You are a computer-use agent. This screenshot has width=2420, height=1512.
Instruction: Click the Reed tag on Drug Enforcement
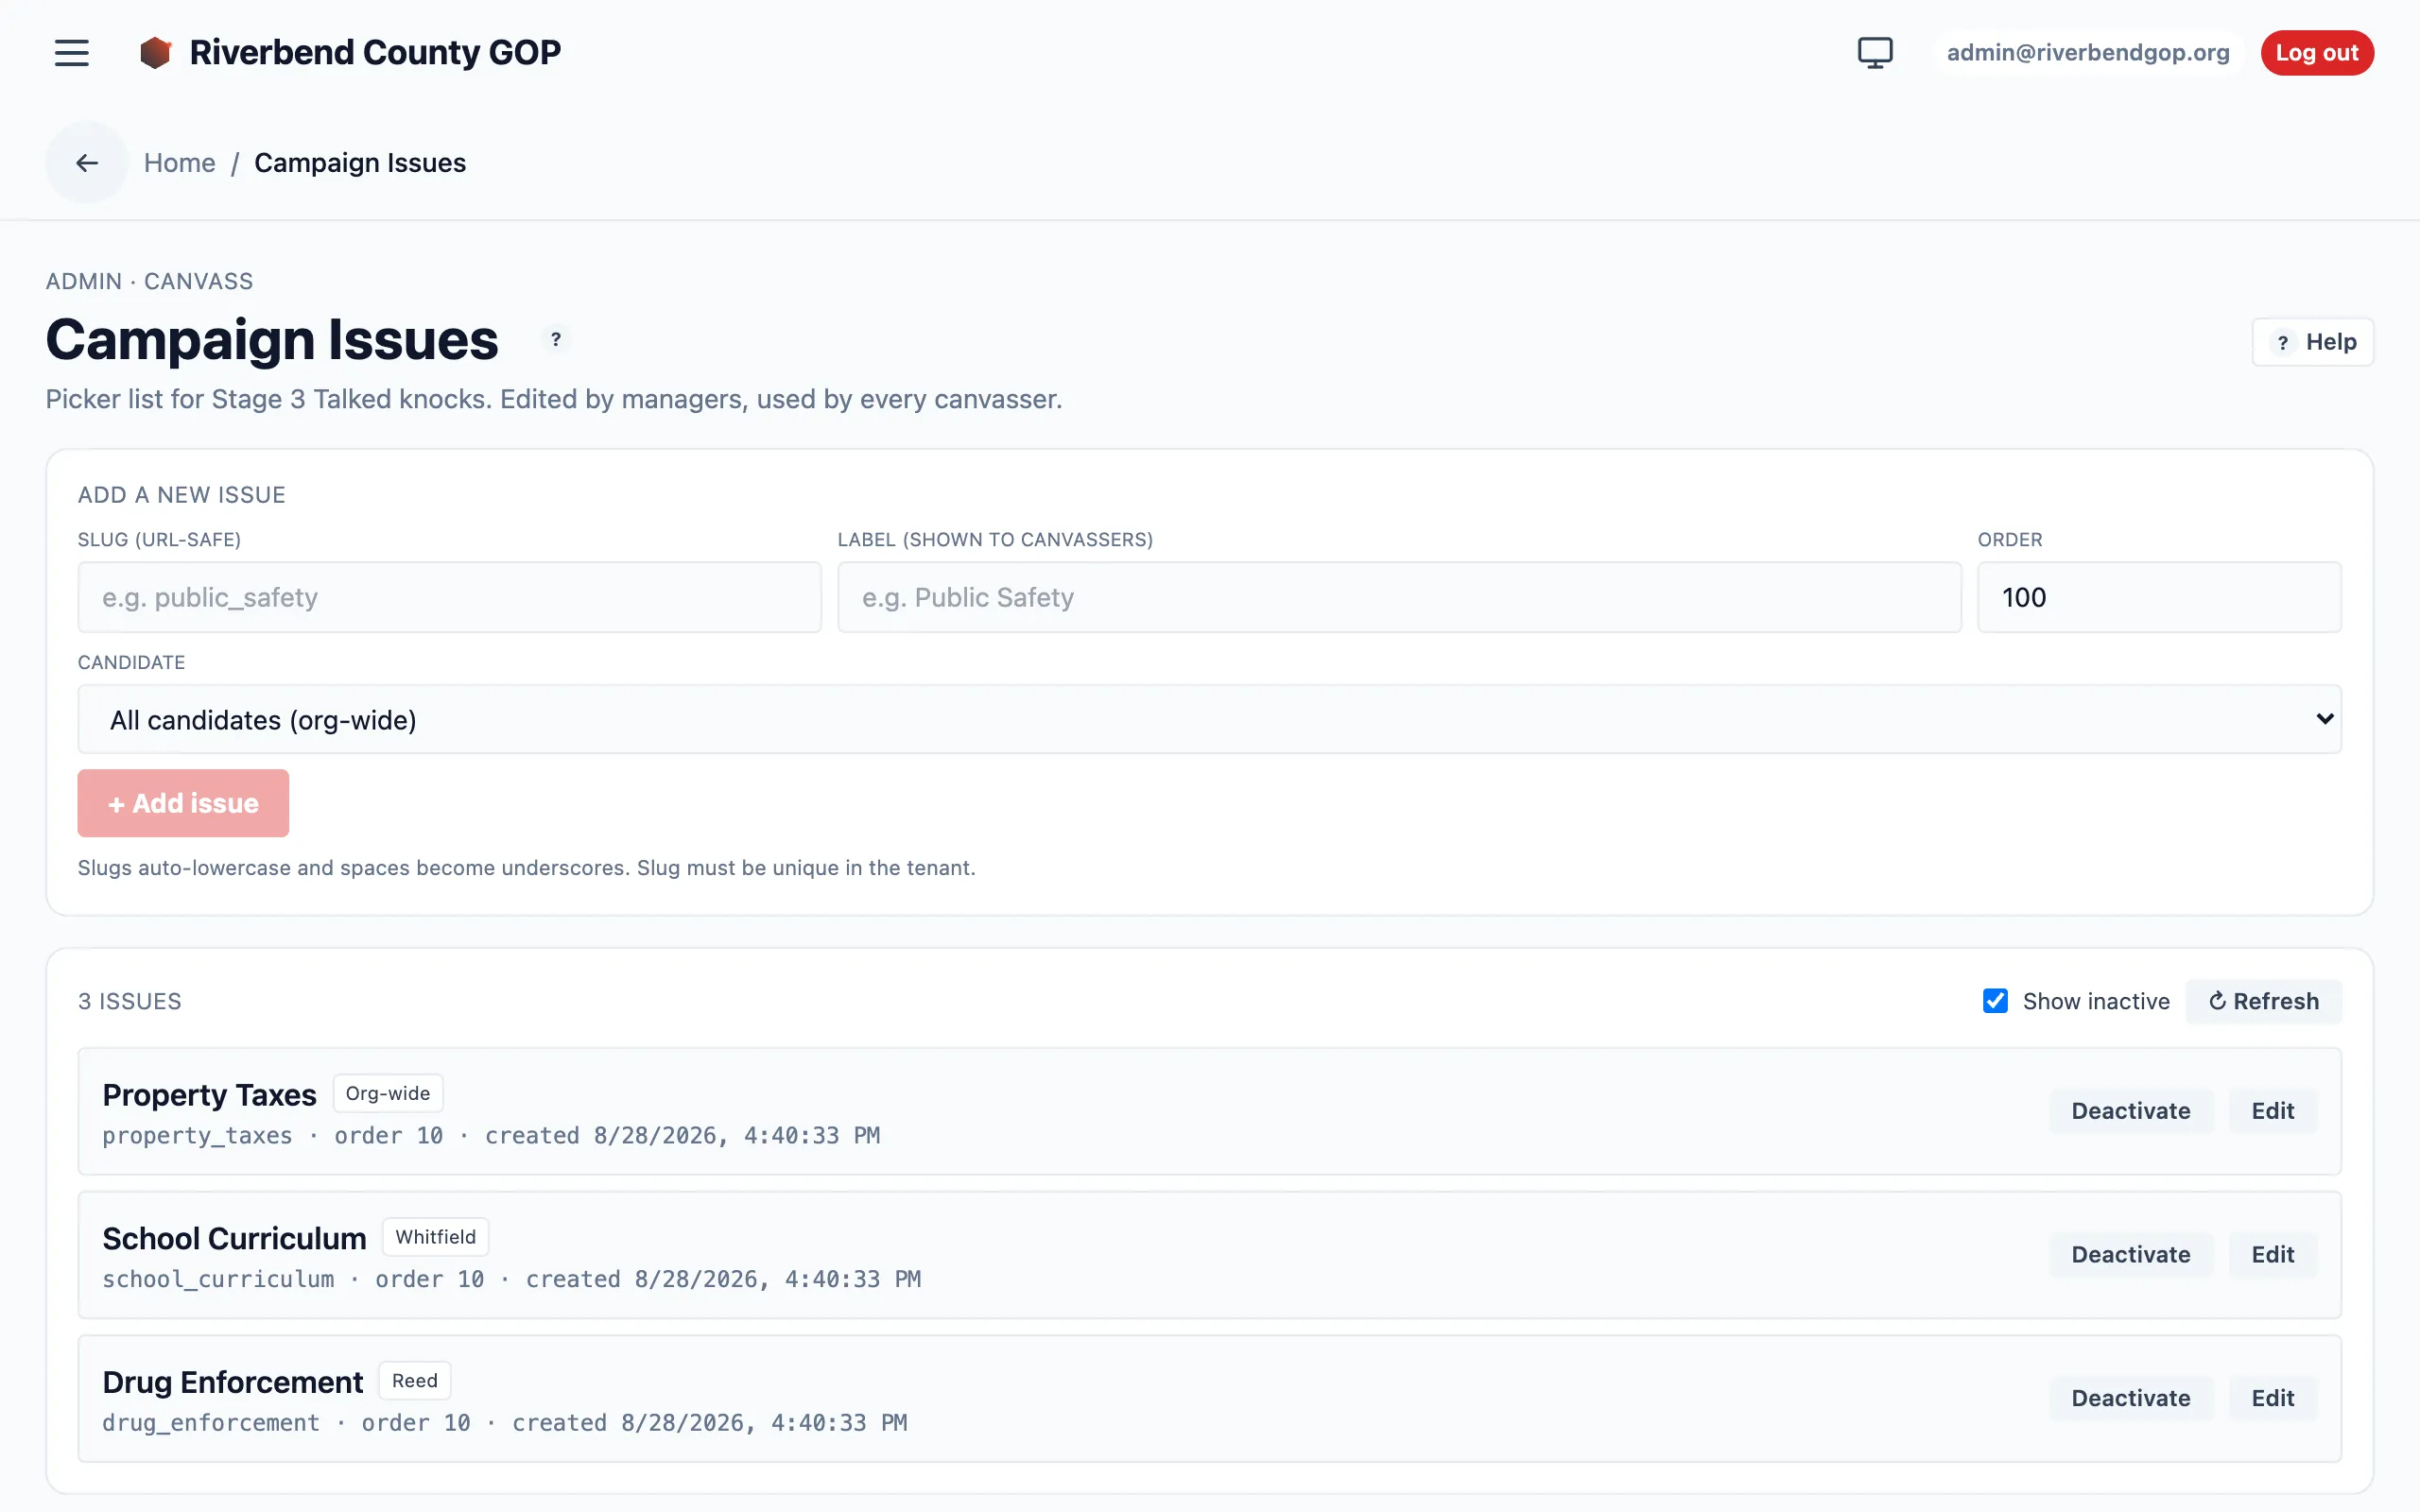414,1381
